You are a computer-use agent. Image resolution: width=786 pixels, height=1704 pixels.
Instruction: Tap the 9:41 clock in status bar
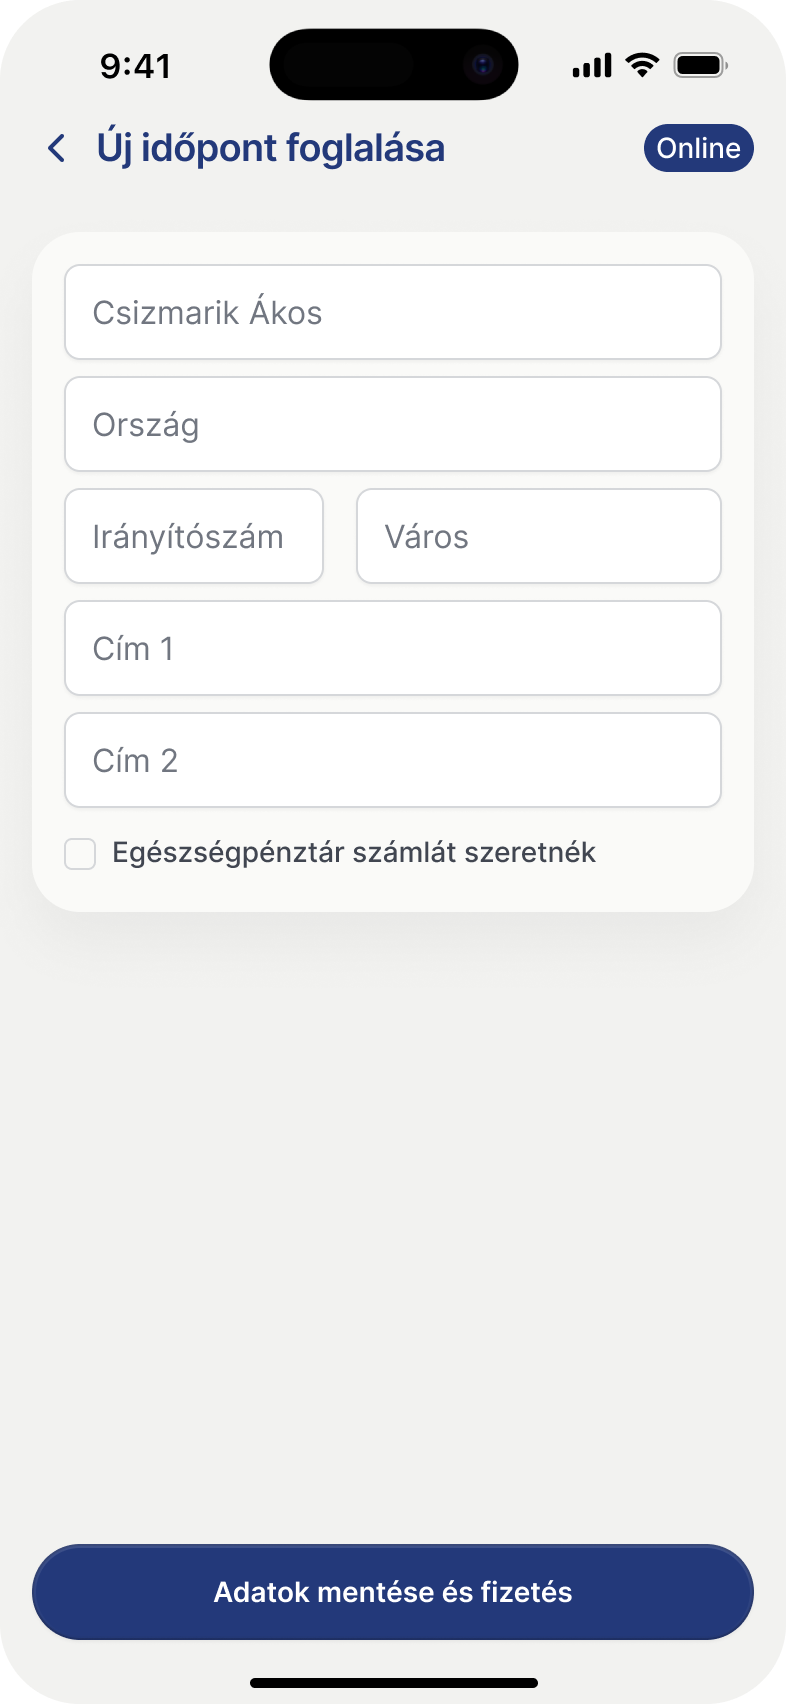pos(136,66)
